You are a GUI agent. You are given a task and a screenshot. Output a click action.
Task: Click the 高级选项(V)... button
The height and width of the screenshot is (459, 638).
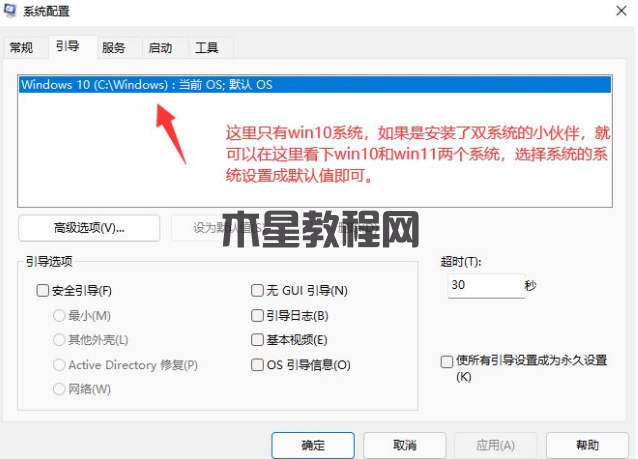coord(89,228)
